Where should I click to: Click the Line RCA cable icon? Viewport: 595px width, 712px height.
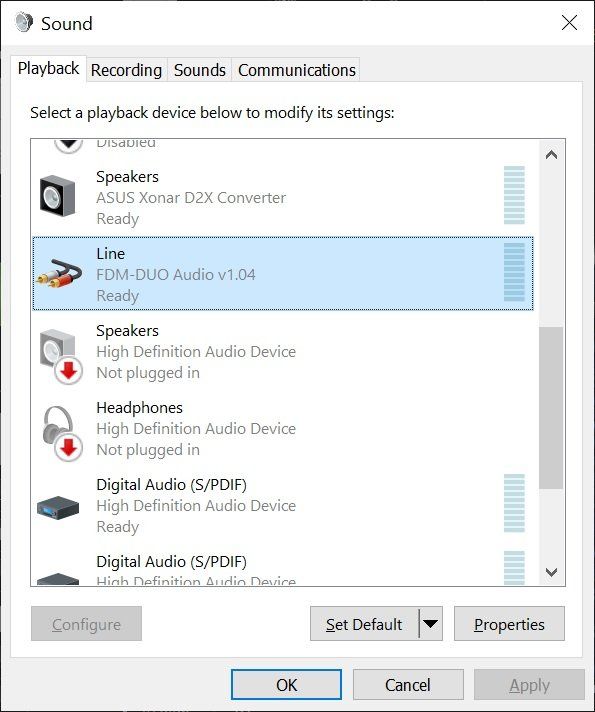(59, 273)
